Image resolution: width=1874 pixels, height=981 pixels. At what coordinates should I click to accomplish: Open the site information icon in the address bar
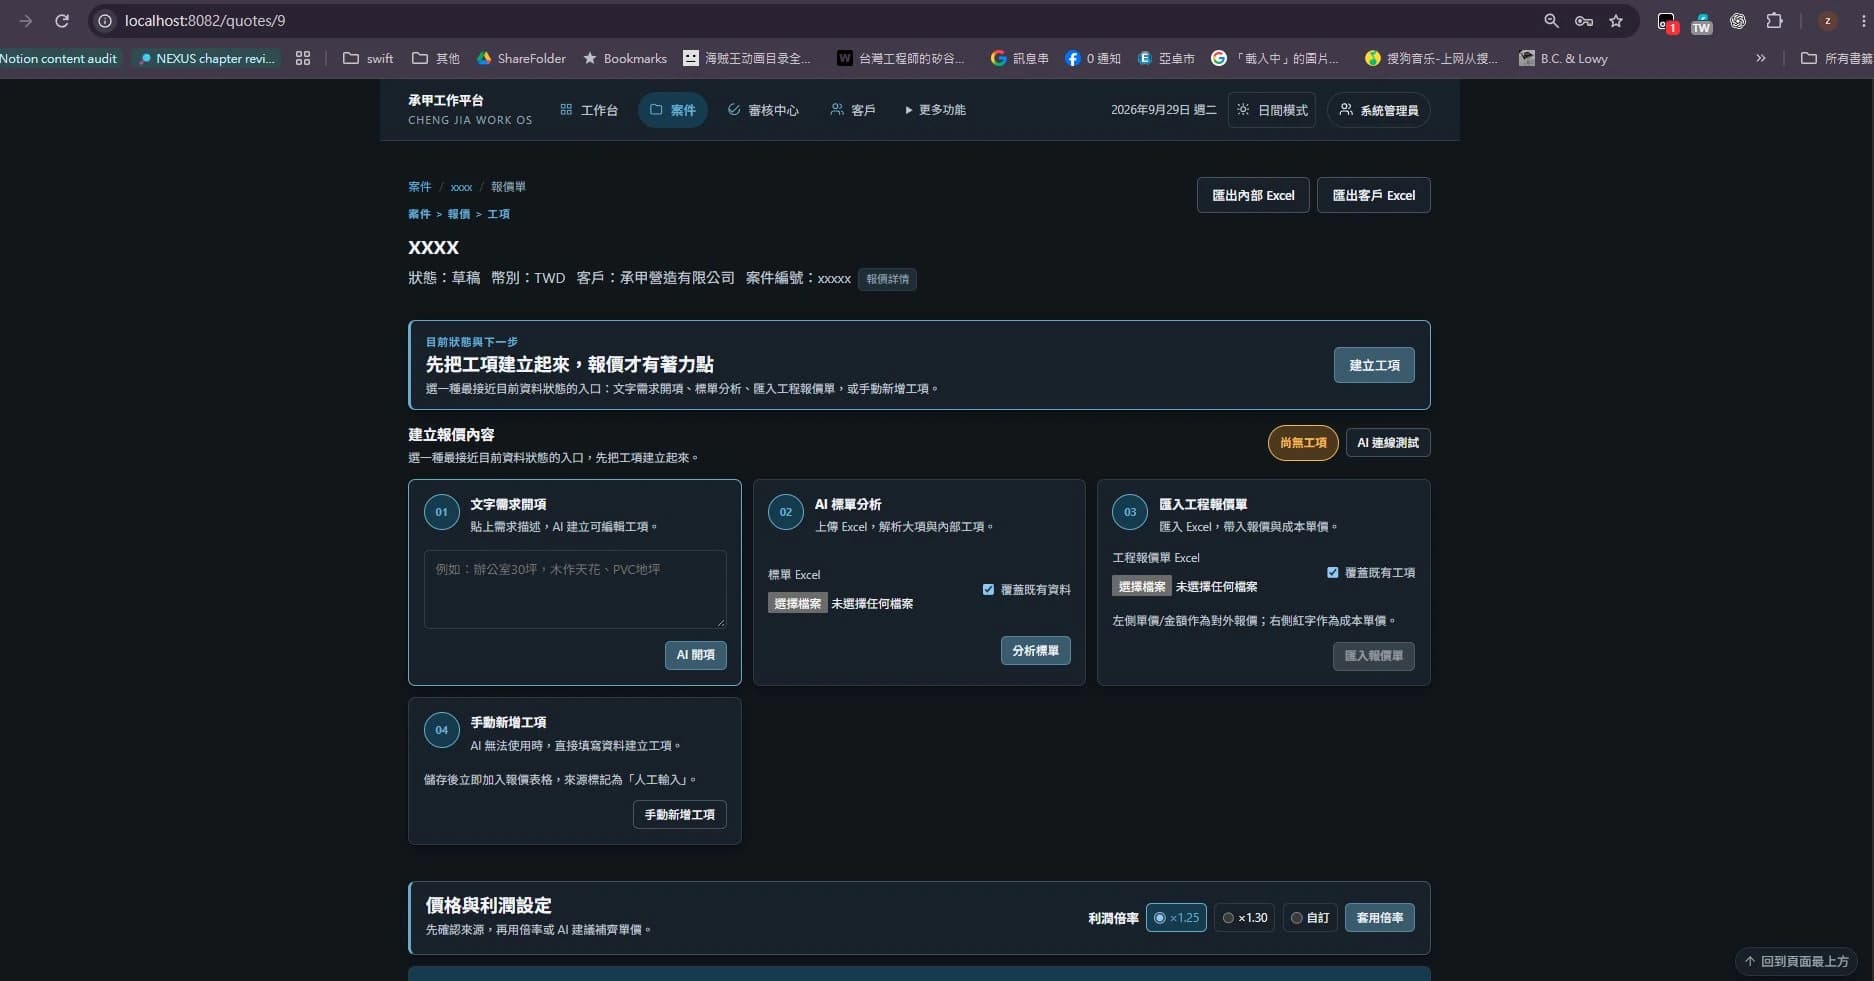(105, 20)
